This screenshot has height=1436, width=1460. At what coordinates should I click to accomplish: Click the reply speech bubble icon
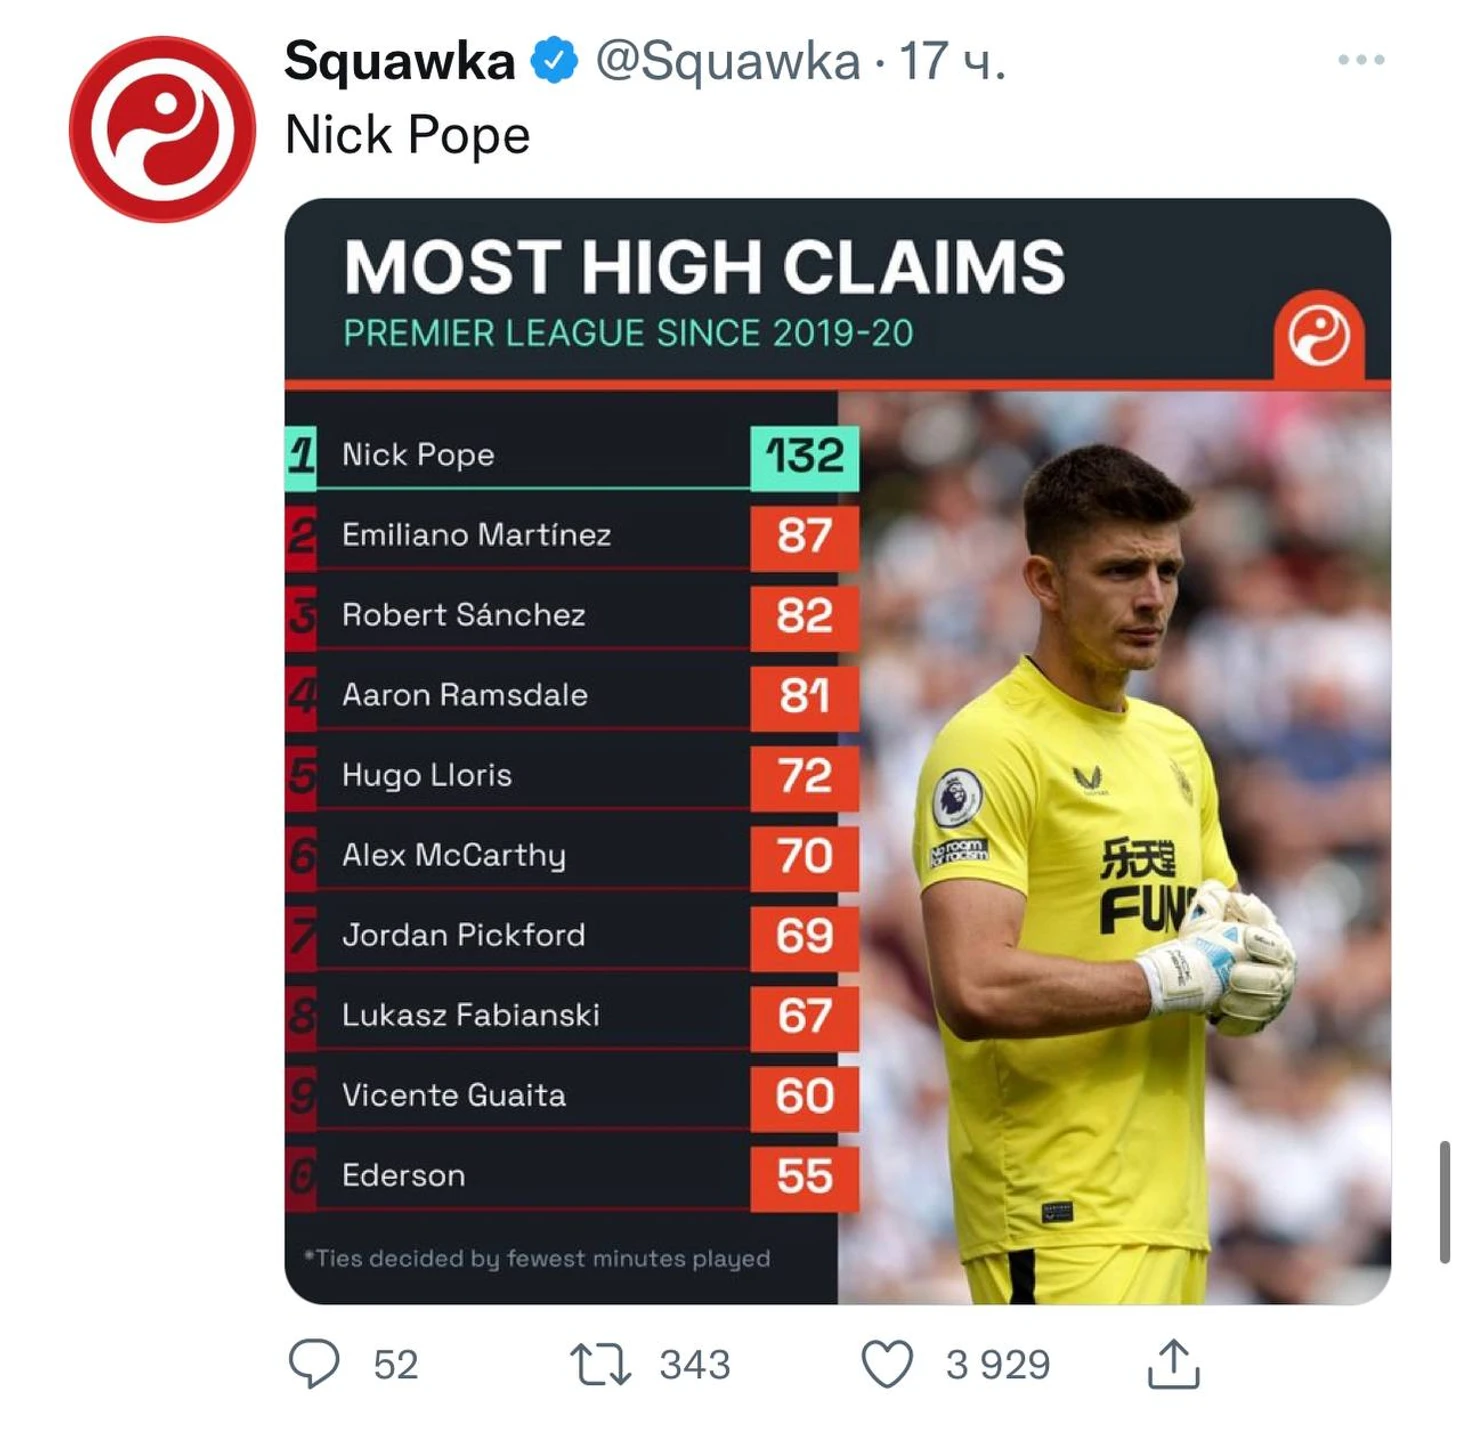click(x=314, y=1364)
